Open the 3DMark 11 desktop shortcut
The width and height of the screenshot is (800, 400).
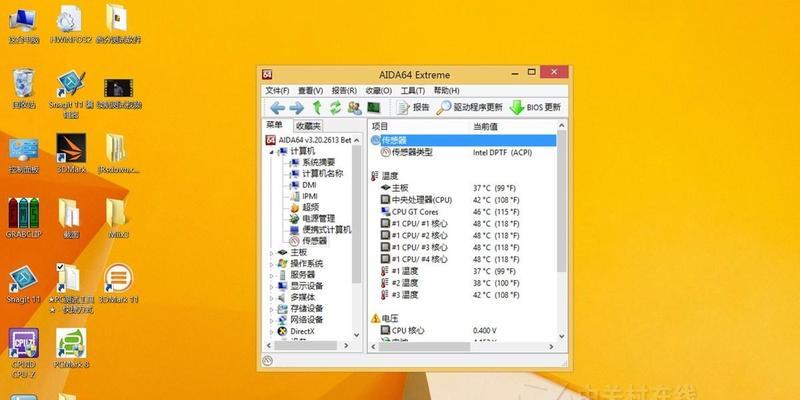pos(118,283)
